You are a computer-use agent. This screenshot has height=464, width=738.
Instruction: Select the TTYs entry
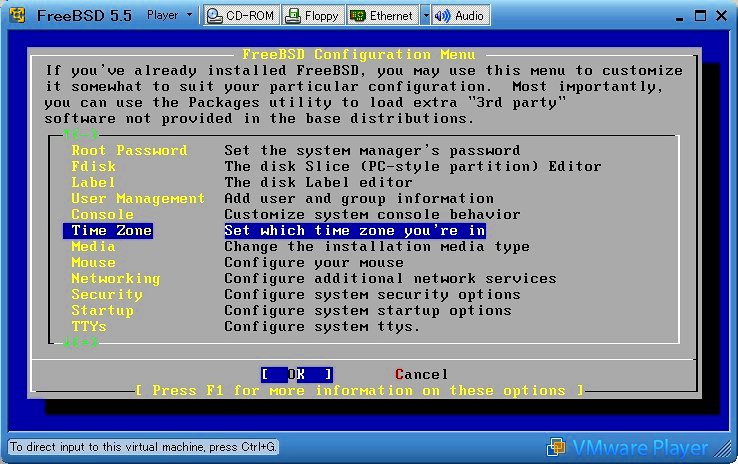(x=88, y=326)
